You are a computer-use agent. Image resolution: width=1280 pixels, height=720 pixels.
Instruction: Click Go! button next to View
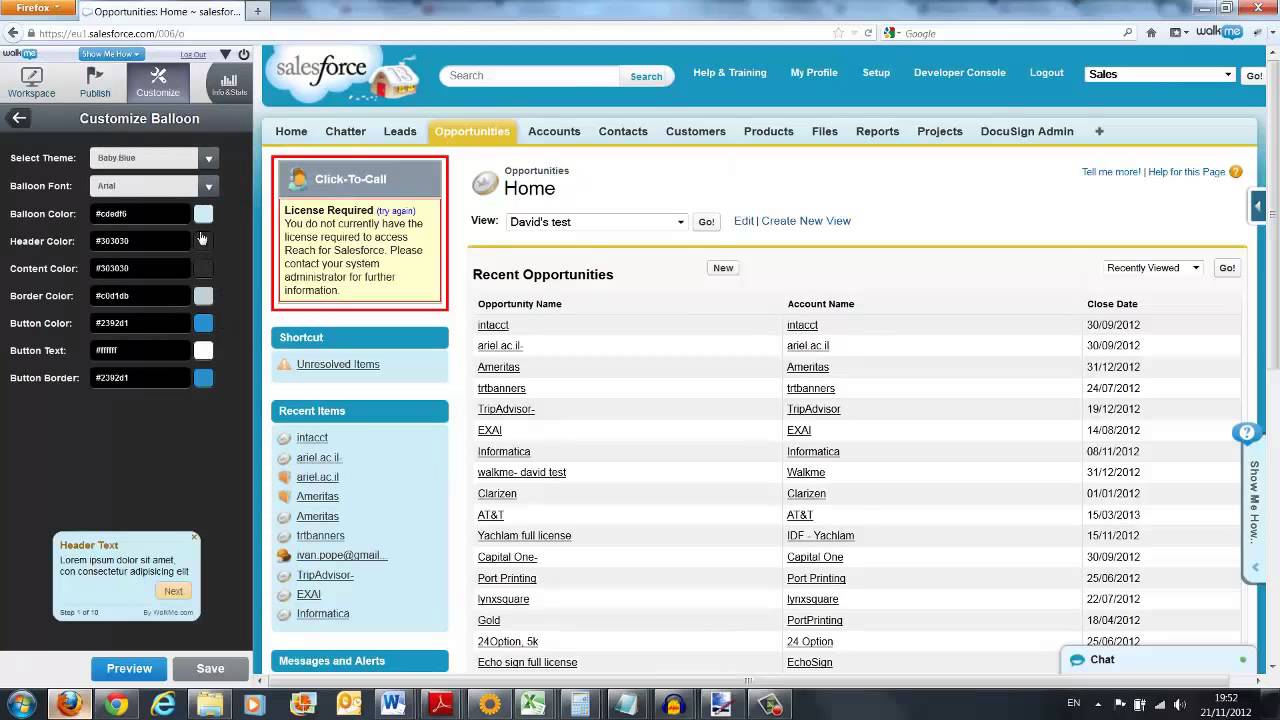(706, 222)
